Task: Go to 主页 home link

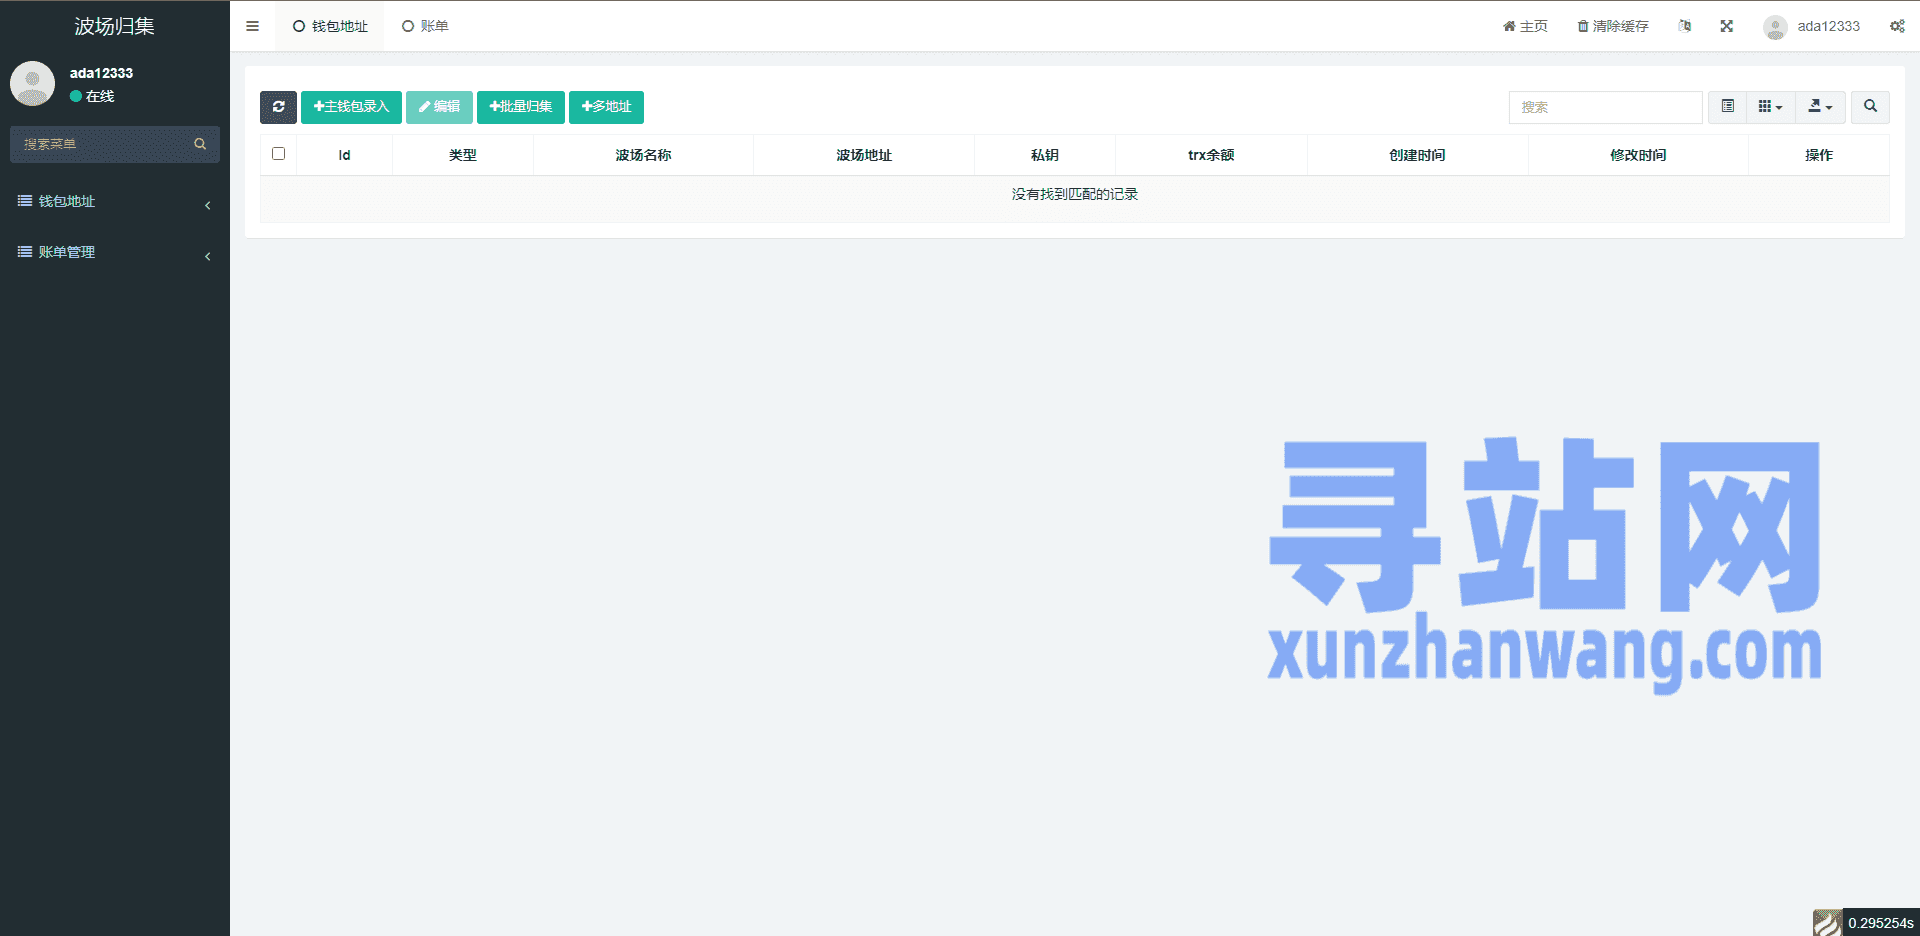Action: (x=1525, y=26)
